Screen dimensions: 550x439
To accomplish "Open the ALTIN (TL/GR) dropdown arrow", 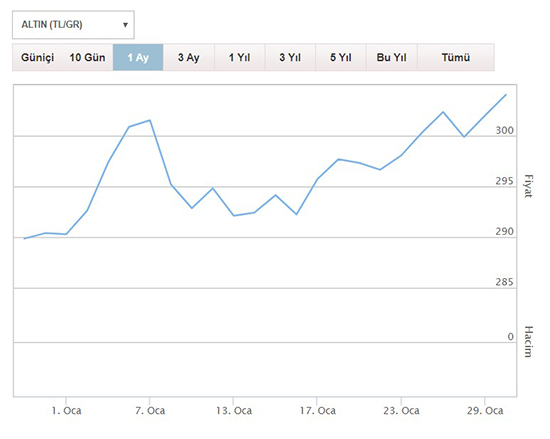I will click(125, 25).
